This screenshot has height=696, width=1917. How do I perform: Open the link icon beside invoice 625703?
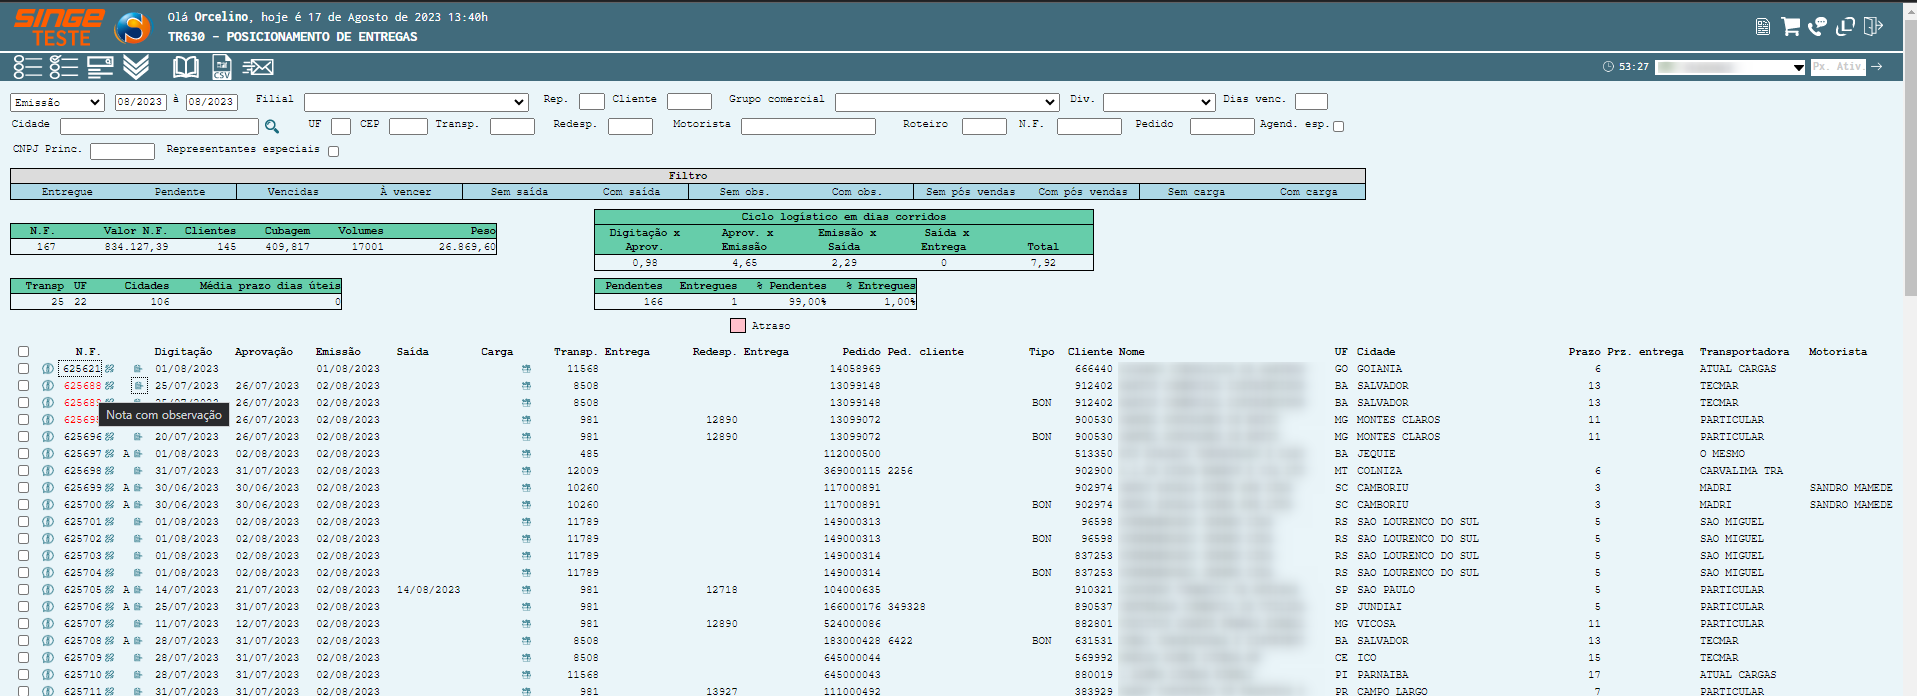tap(110, 556)
